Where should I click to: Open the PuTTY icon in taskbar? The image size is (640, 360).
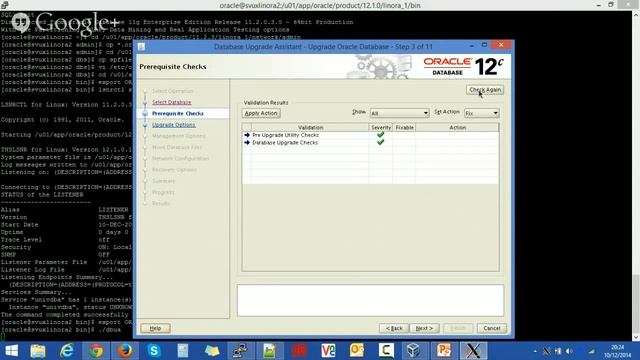click(240, 351)
